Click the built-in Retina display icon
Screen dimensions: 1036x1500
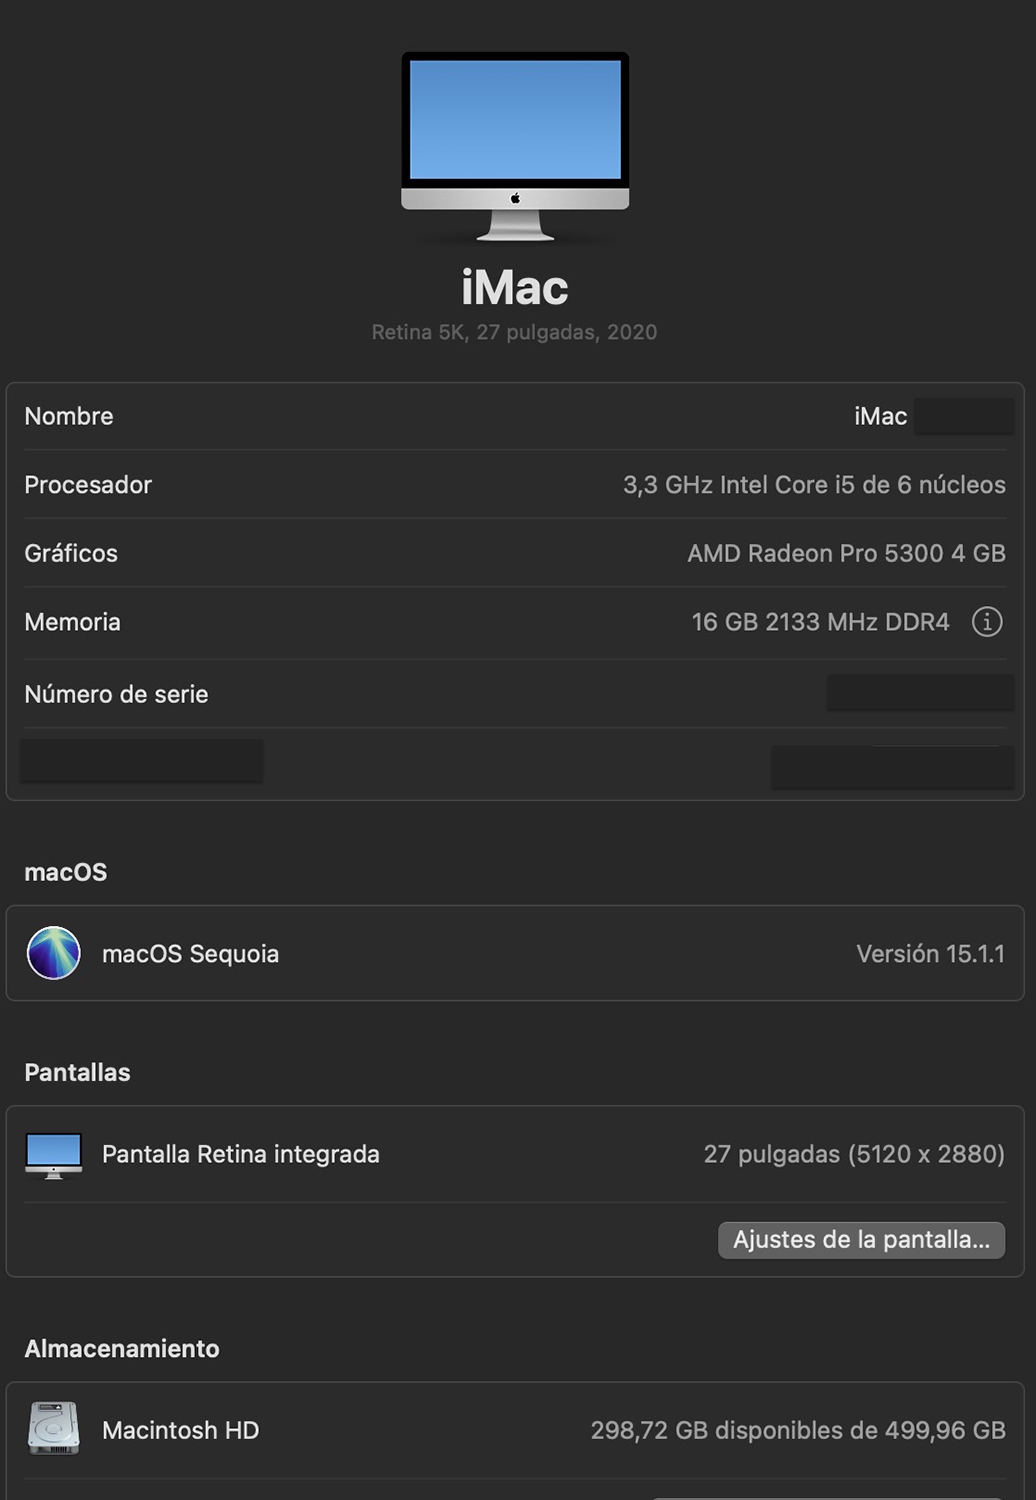pos(54,1155)
